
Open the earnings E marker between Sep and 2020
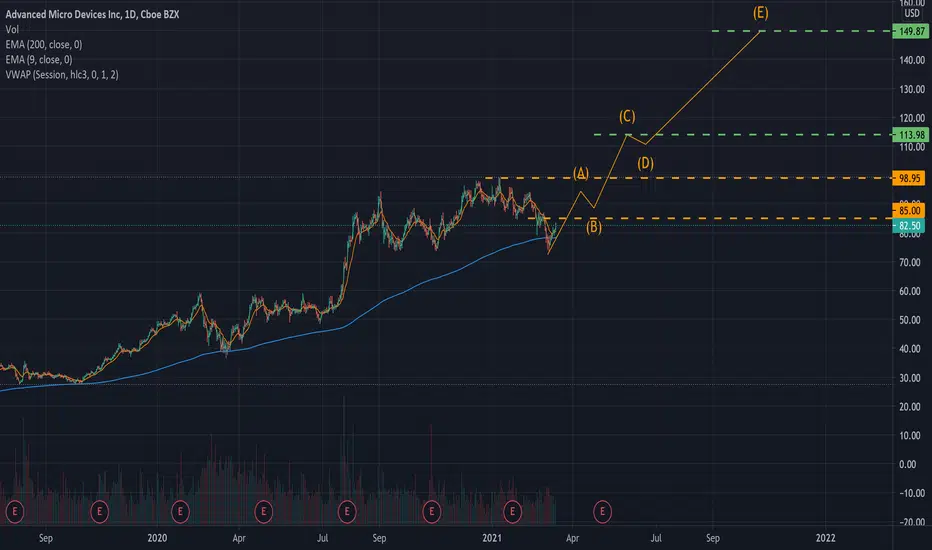pos(99,511)
